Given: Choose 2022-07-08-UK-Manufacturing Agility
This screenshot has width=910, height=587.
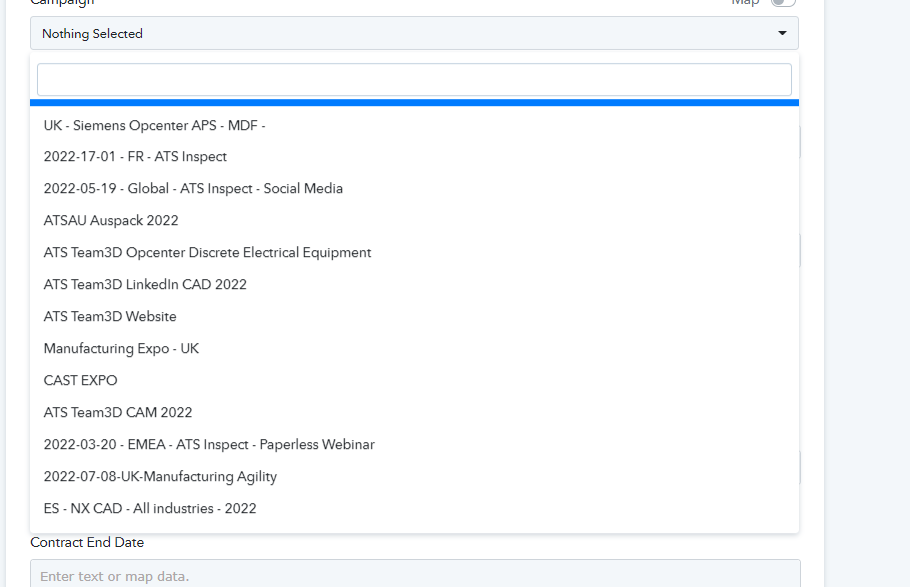Looking at the screenshot, I should coord(414,476).
